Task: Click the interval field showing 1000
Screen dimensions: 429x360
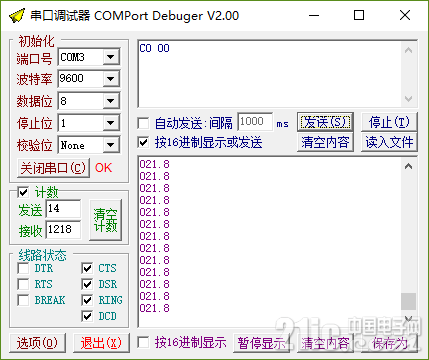Action: point(255,122)
